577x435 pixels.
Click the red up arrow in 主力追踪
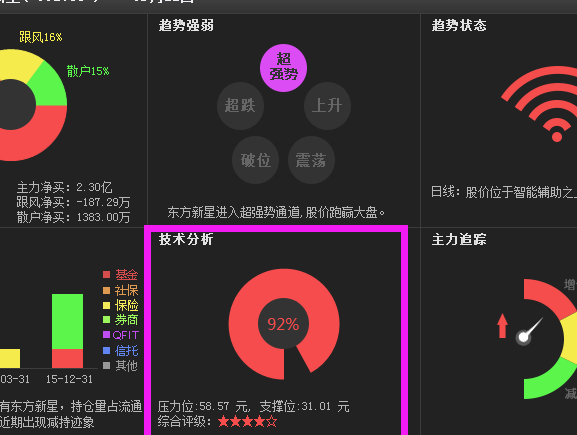502,326
